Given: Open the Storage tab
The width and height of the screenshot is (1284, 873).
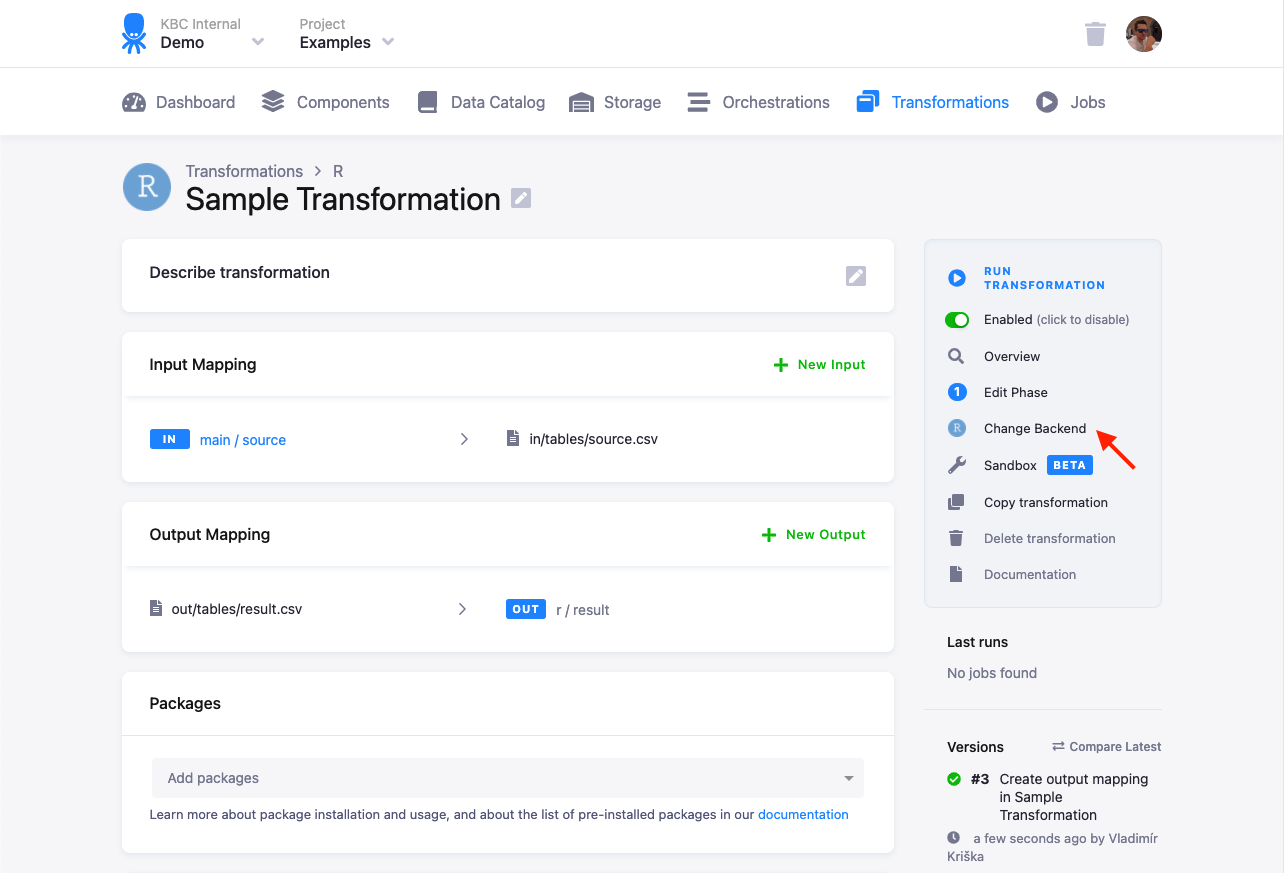Looking at the screenshot, I should coord(615,102).
